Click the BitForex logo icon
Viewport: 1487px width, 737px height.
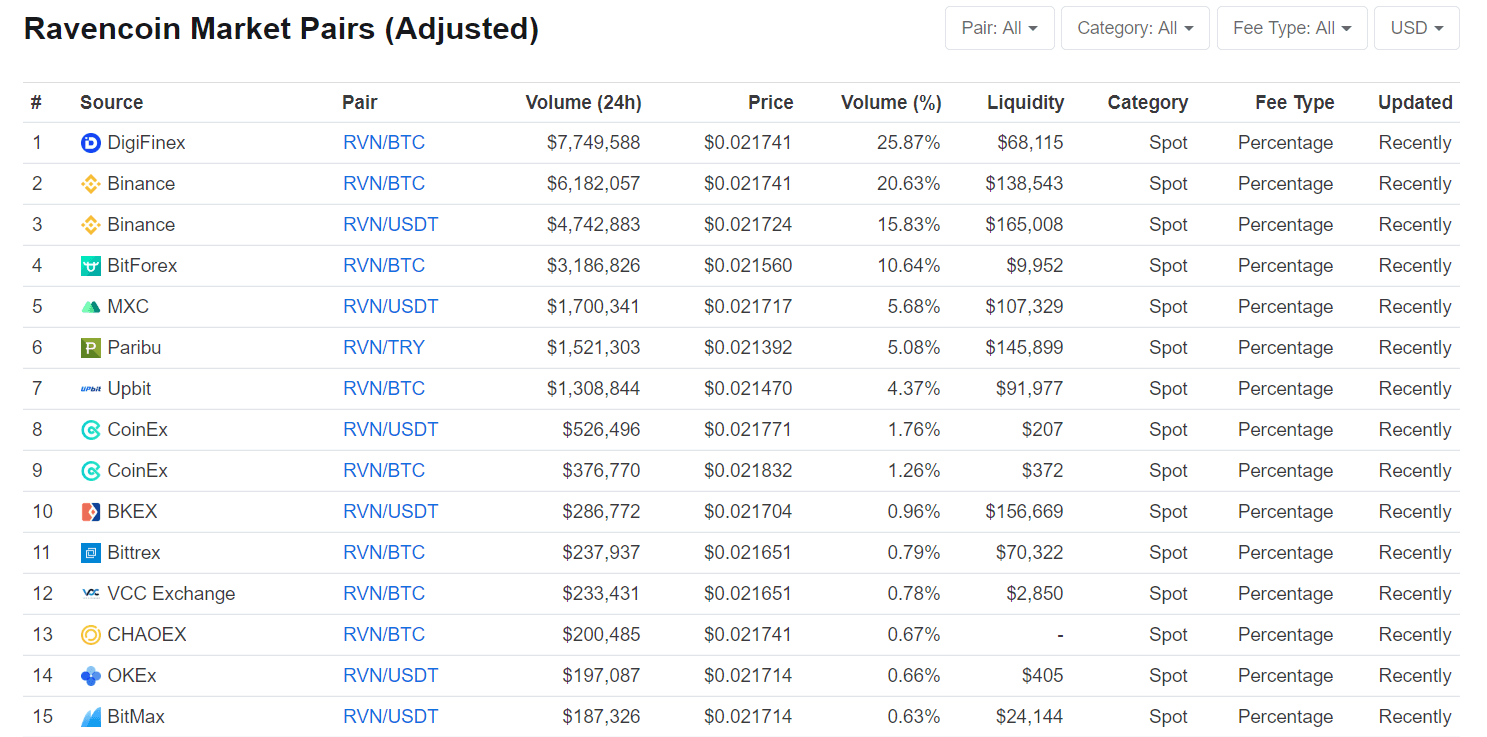pyautogui.click(x=91, y=266)
